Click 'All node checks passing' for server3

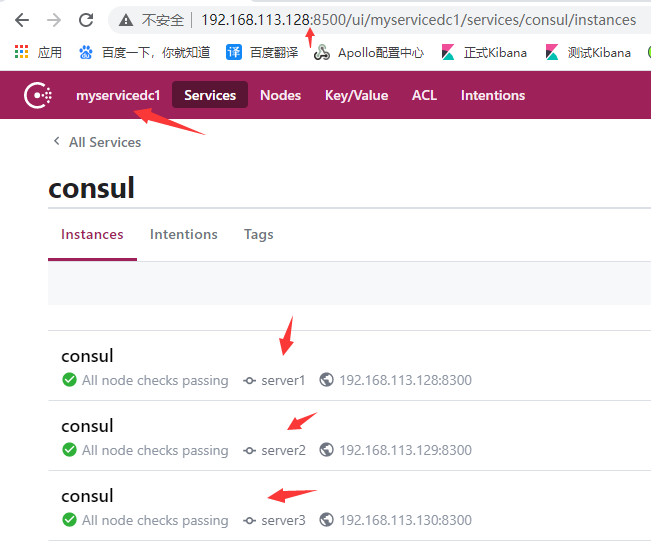coord(155,521)
